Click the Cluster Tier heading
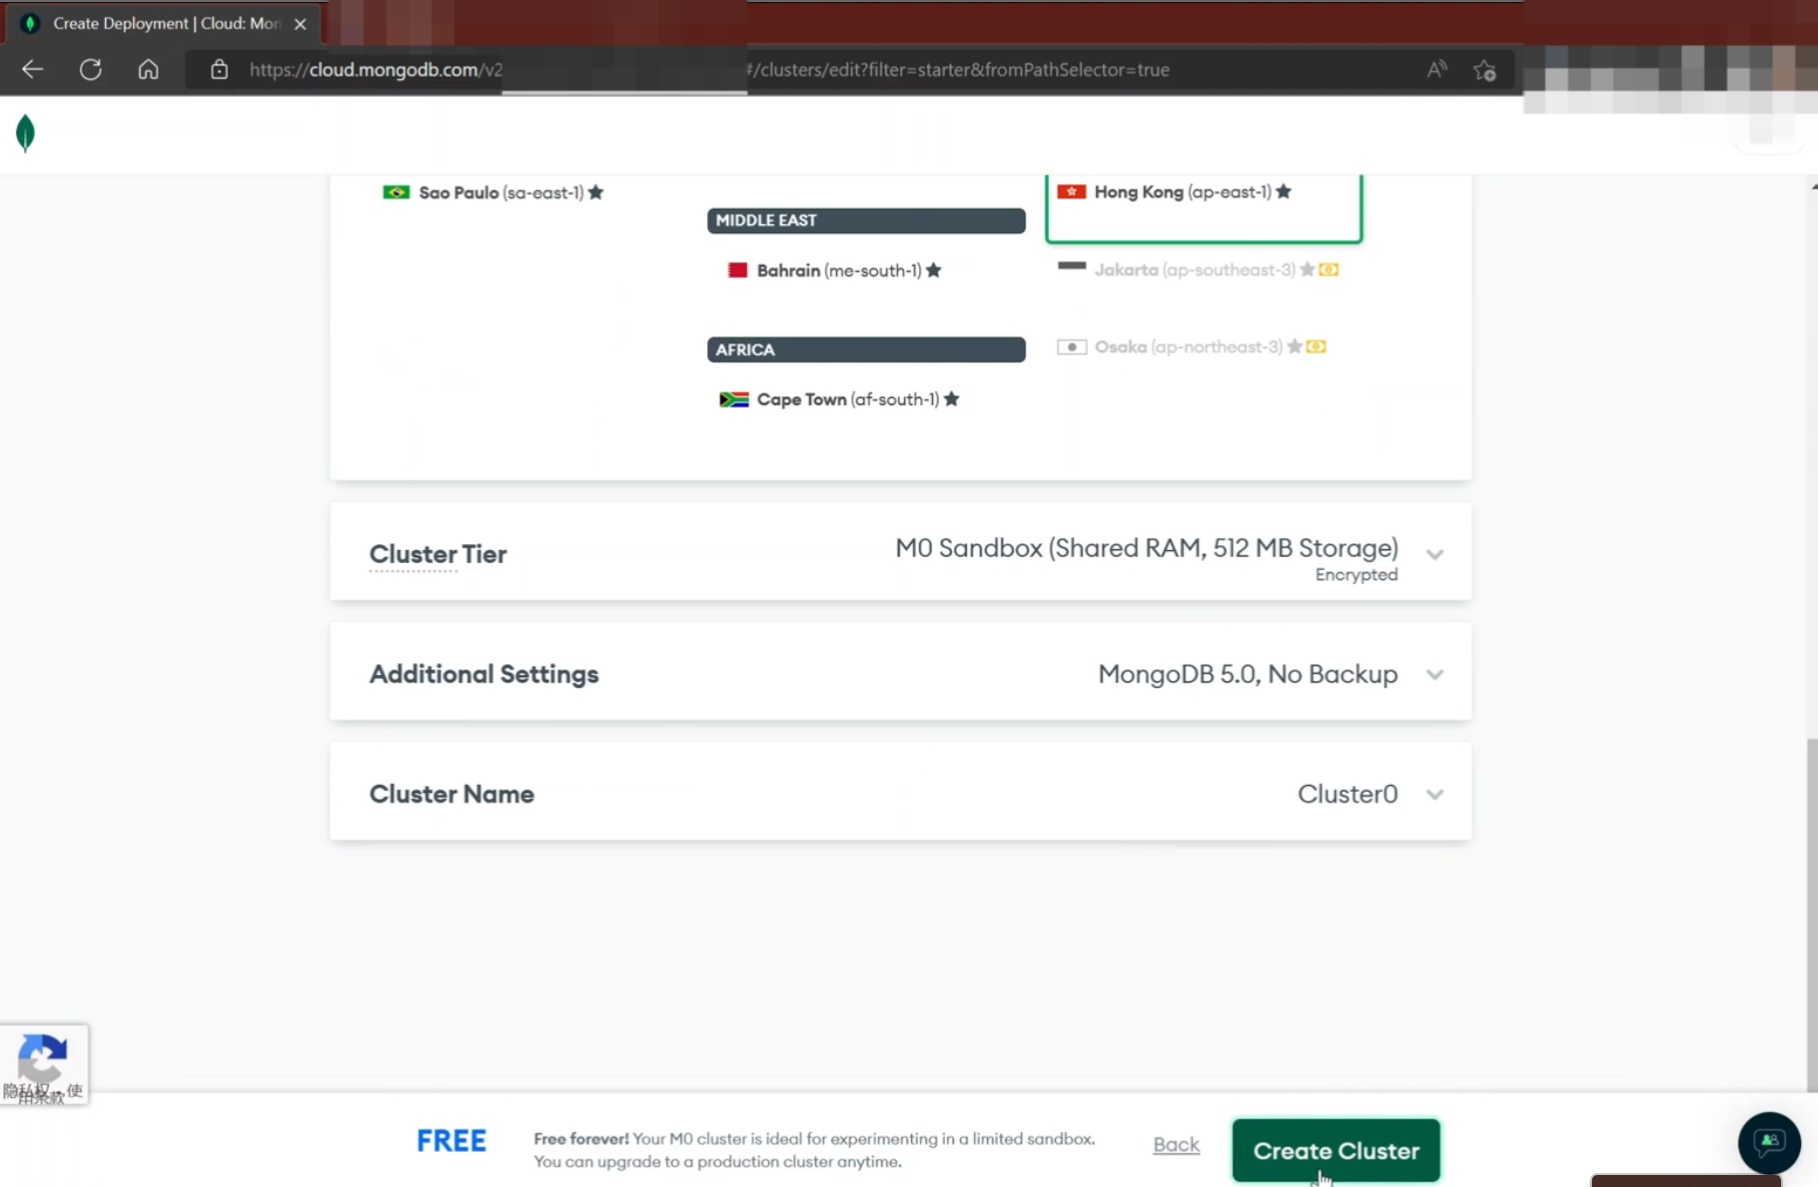The image size is (1818, 1187). (x=438, y=554)
